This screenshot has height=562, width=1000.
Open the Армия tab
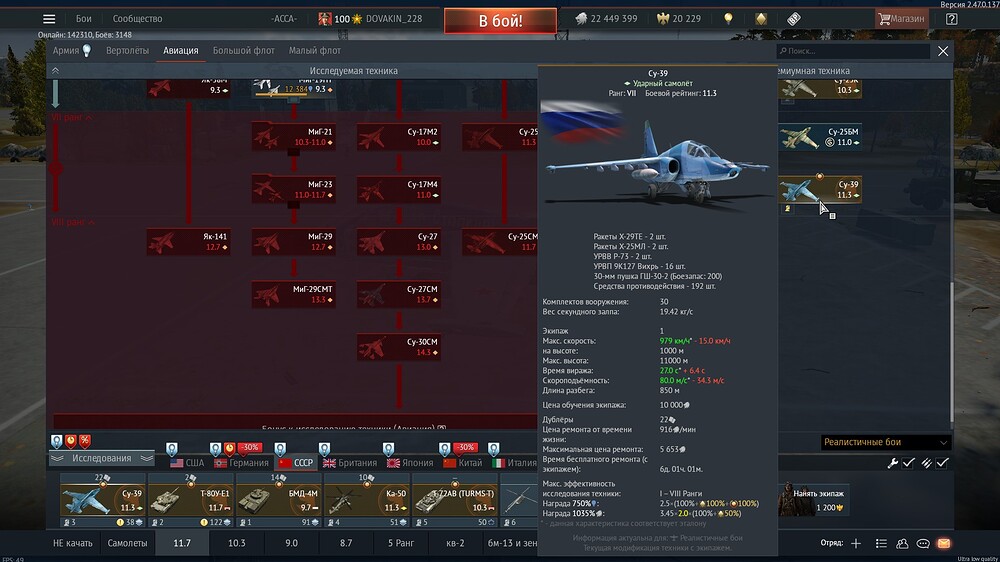pyautogui.click(x=71, y=50)
